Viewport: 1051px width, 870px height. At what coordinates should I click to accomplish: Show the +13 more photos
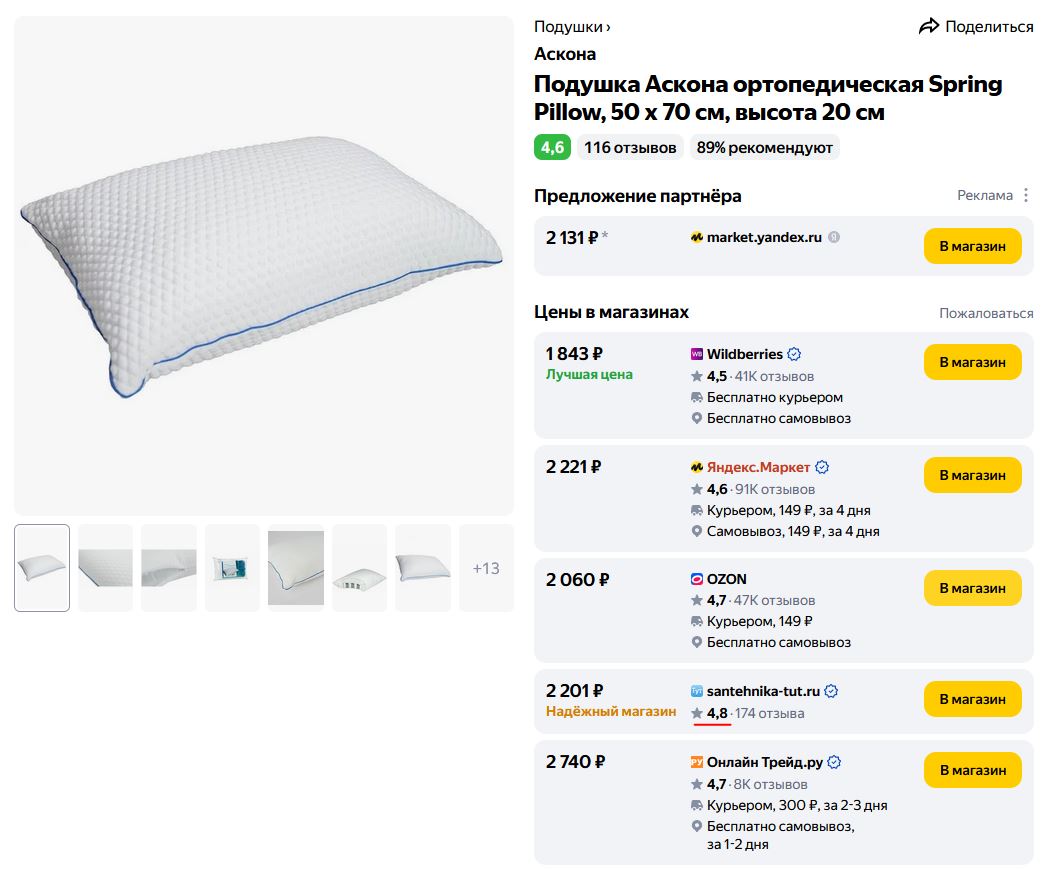pos(486,568)
